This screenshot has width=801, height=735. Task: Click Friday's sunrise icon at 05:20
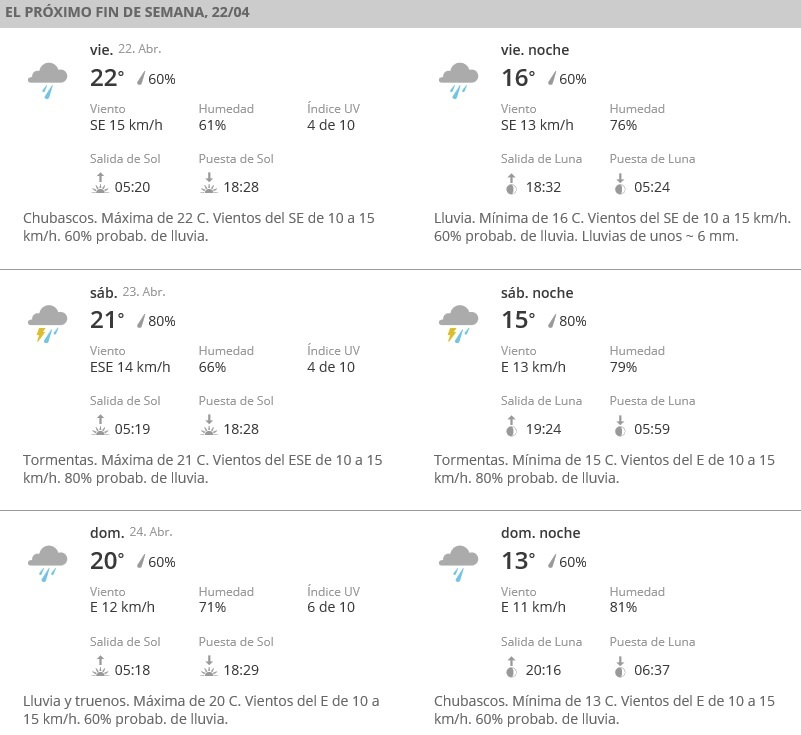tap(99, 182)
